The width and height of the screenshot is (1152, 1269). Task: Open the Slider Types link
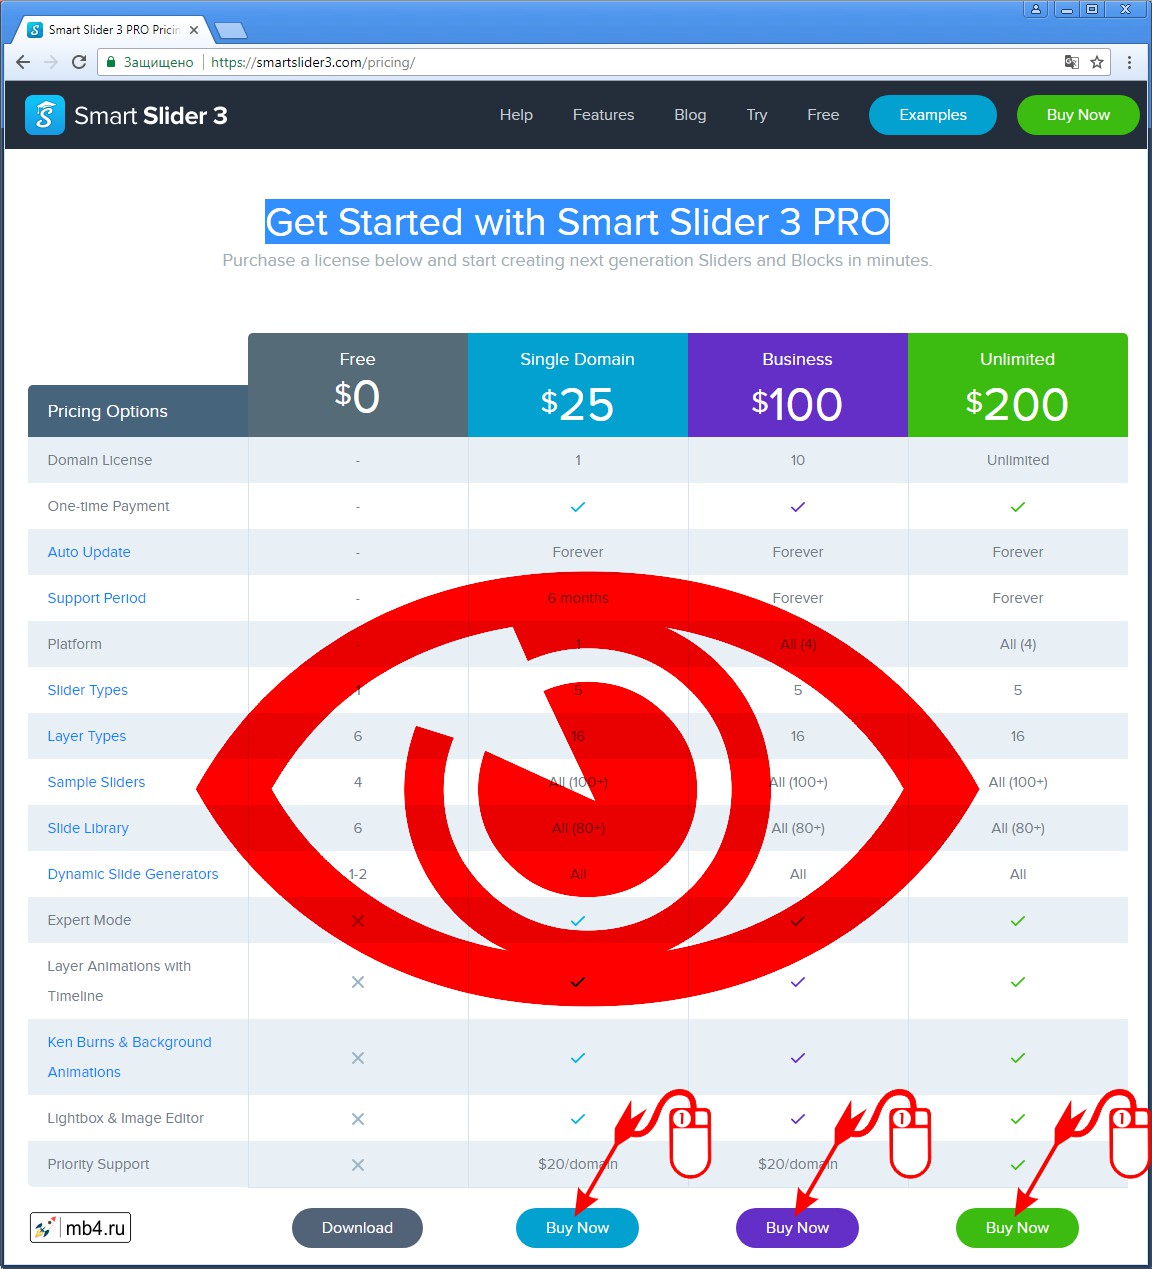pos(87,690)
